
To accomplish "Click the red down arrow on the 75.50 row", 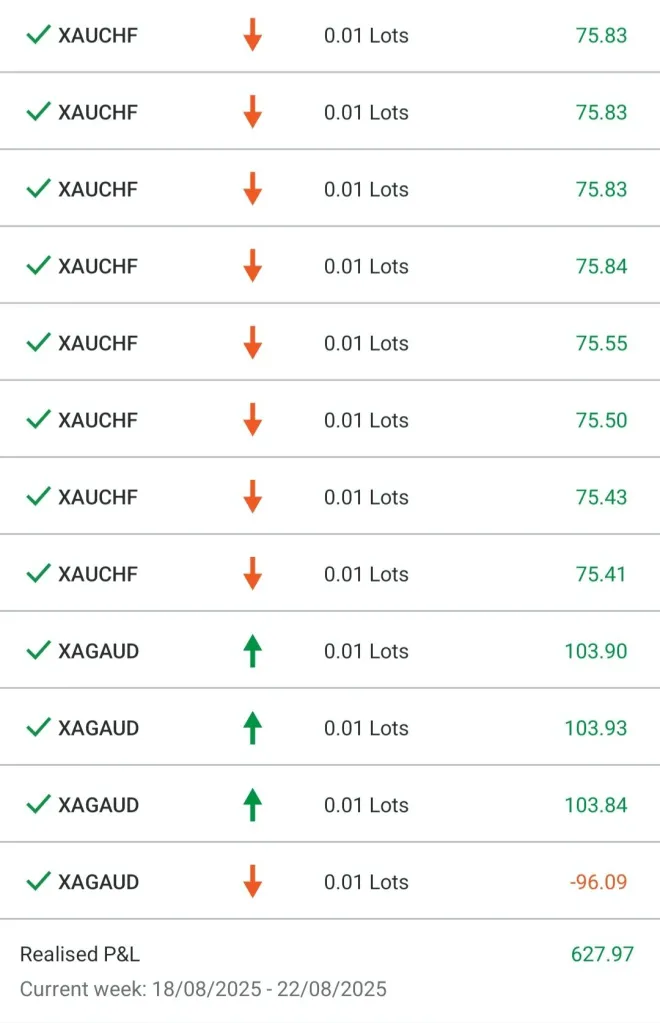I will click(x=252, y=420).
